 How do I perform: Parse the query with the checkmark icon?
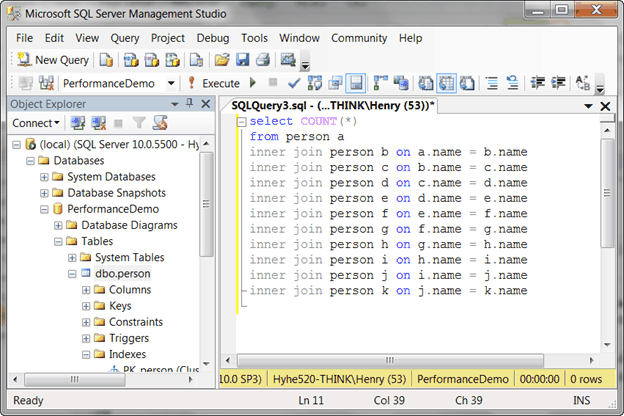point(294,83)
